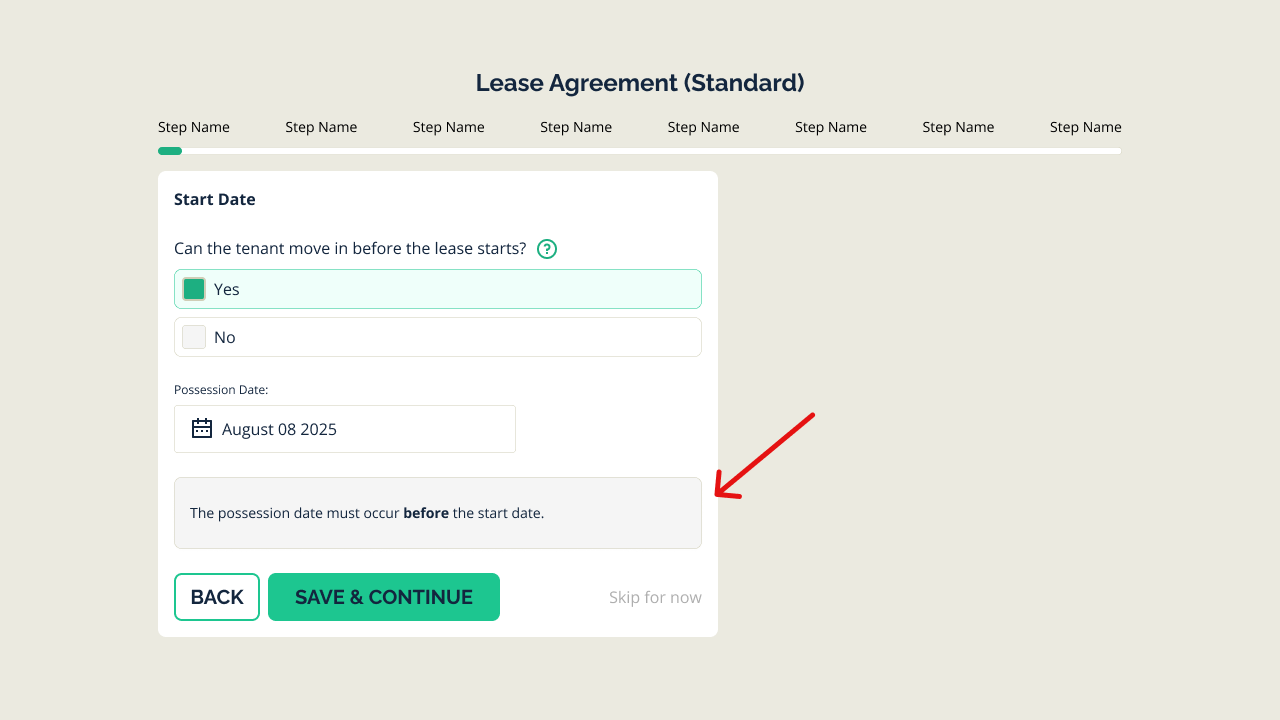Enable the Yes option for early move-in
The height and width of the screenshot is (720, 1280).
[x=437, y=288]
